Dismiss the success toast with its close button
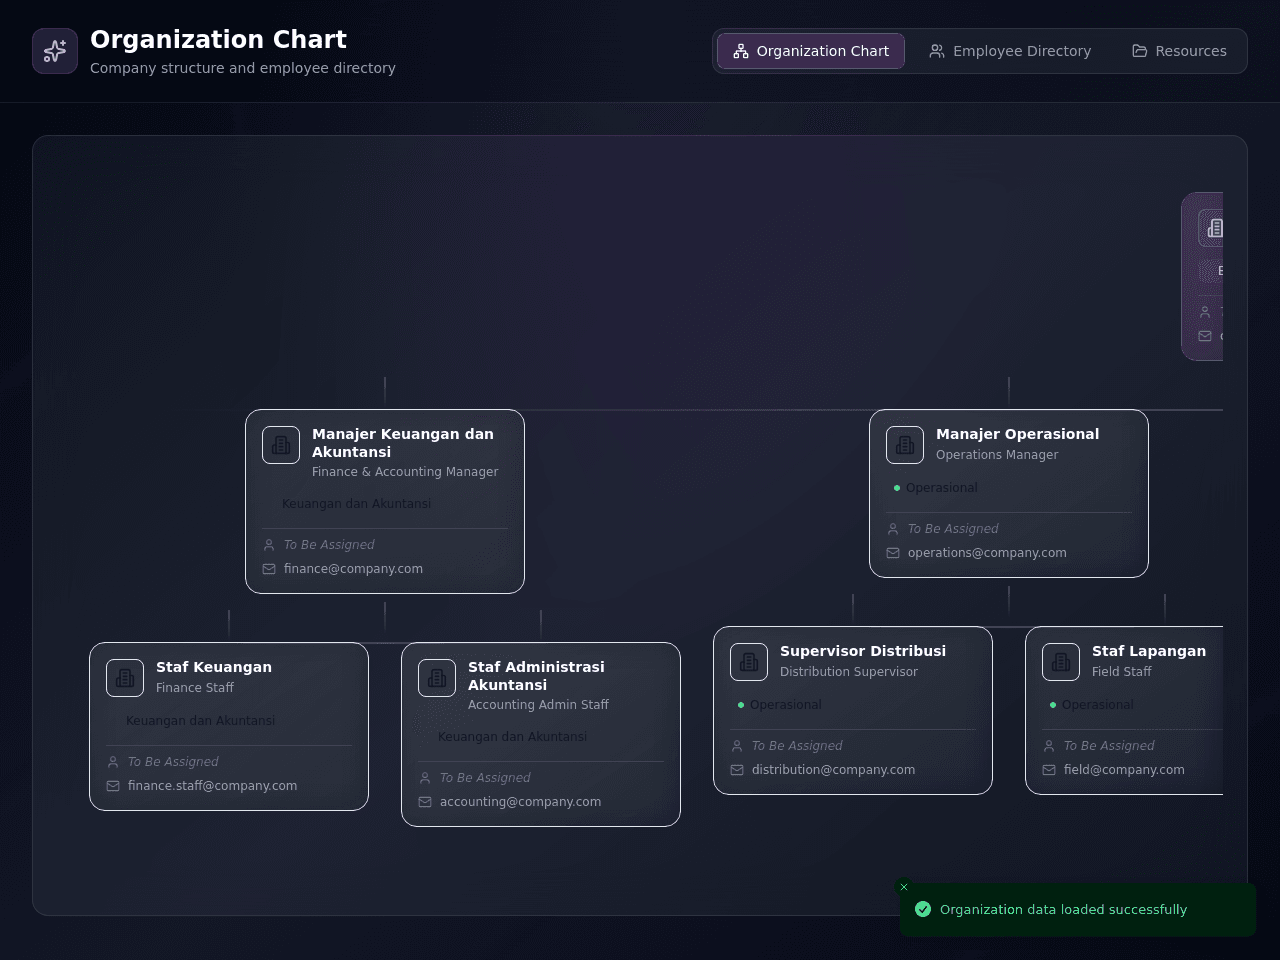This screenshot has width=1280, height=960. pyautogui.click(x=904, y=887)
